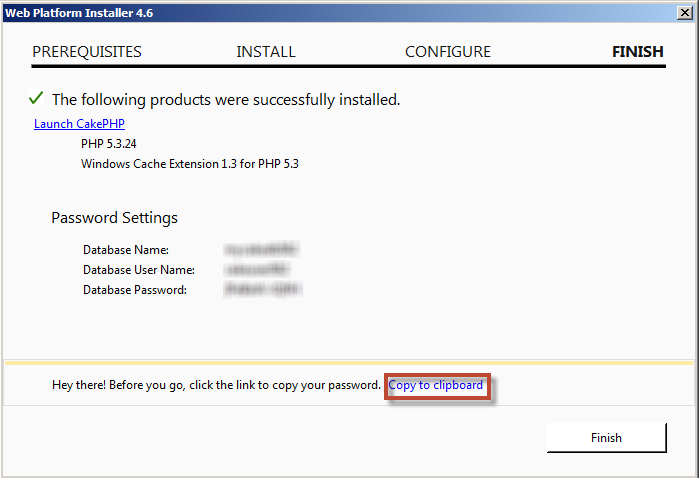Click the Finish button

(606, 437)
